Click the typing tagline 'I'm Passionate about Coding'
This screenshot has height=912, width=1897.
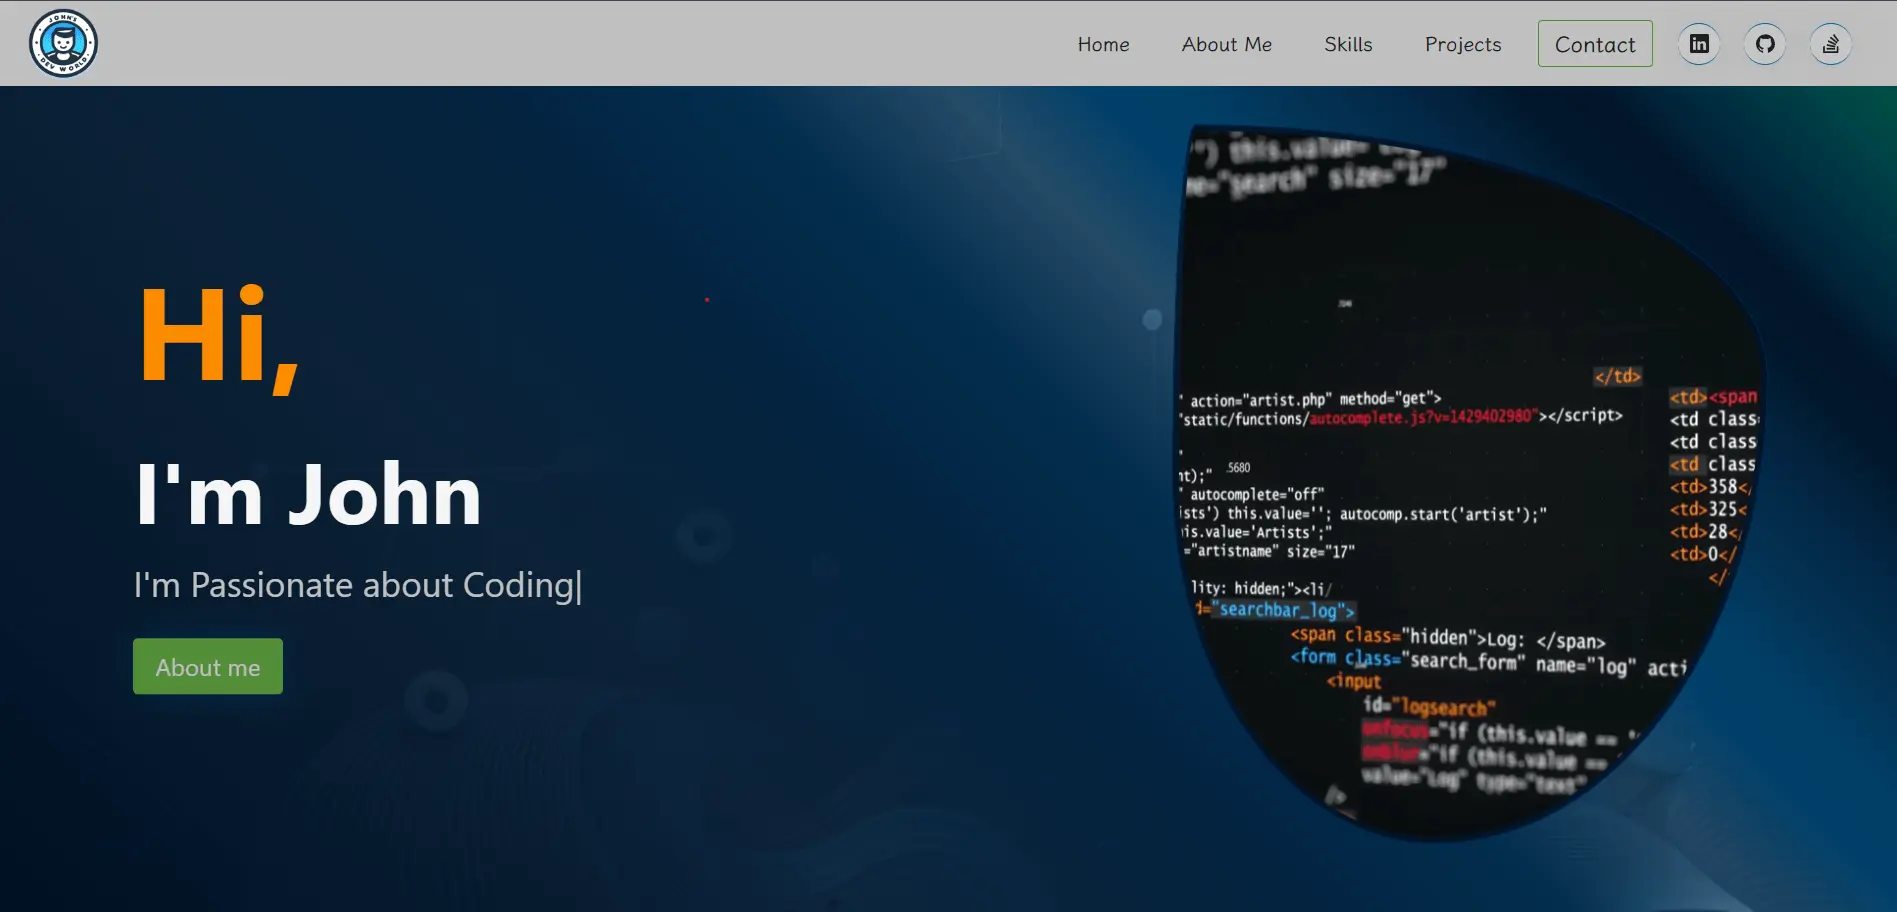[x=355, y=585]
